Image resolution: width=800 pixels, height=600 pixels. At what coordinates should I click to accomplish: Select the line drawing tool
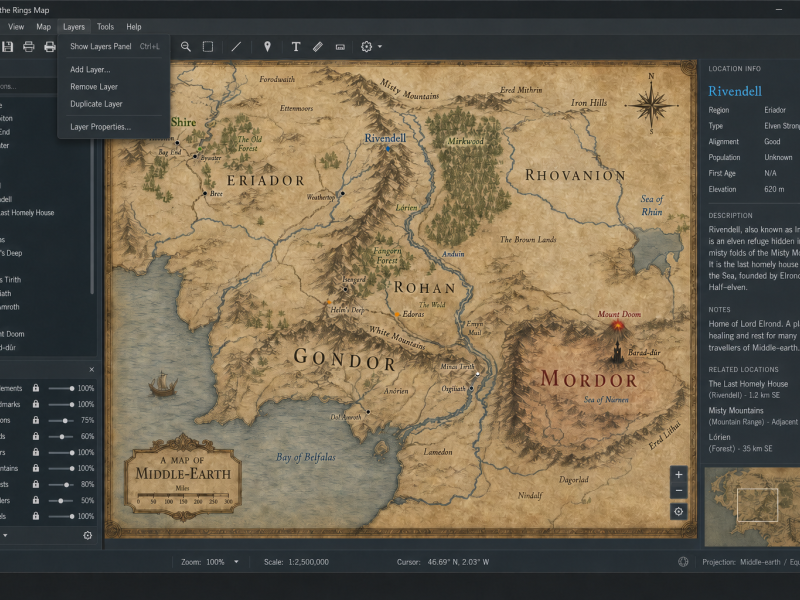tap(236, 47)
